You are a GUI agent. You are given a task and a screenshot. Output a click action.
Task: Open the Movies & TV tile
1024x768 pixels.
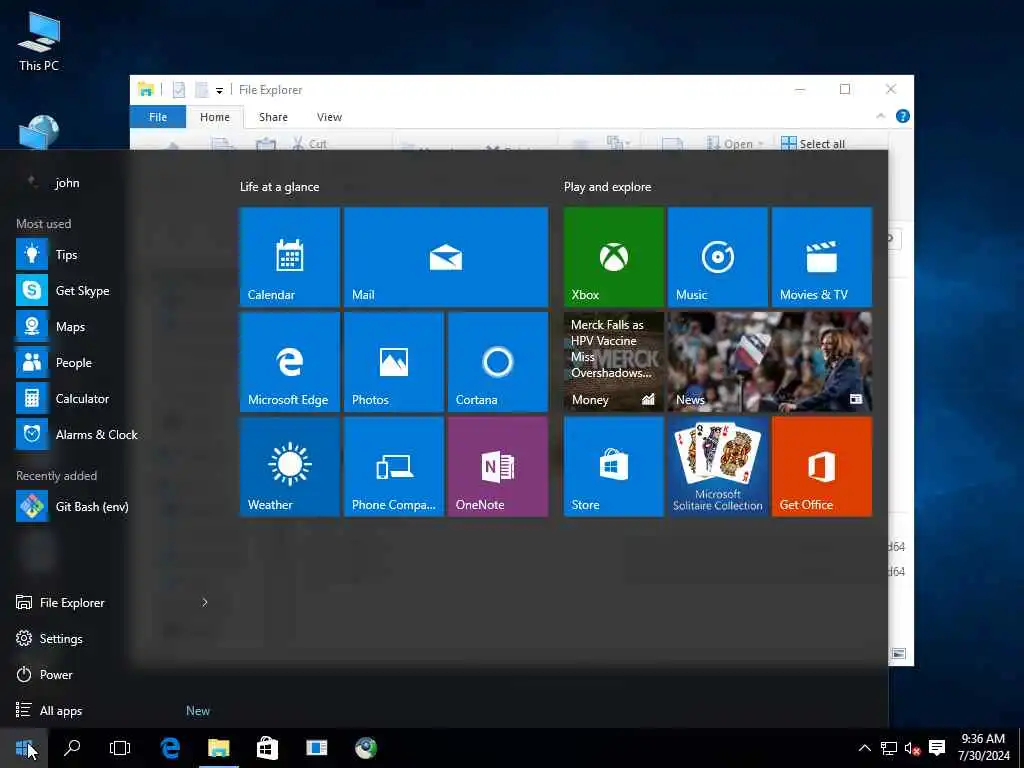tap(822, 257)
